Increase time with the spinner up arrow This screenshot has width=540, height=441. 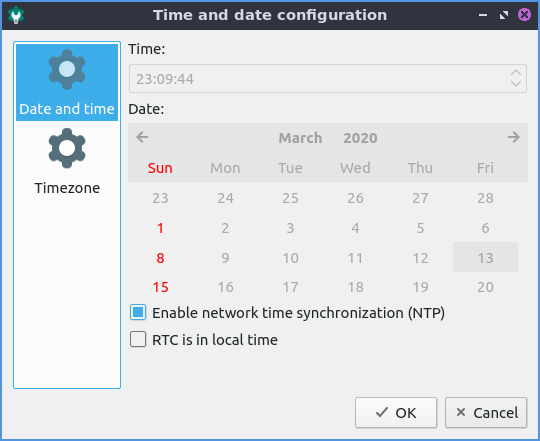(516, 73)
